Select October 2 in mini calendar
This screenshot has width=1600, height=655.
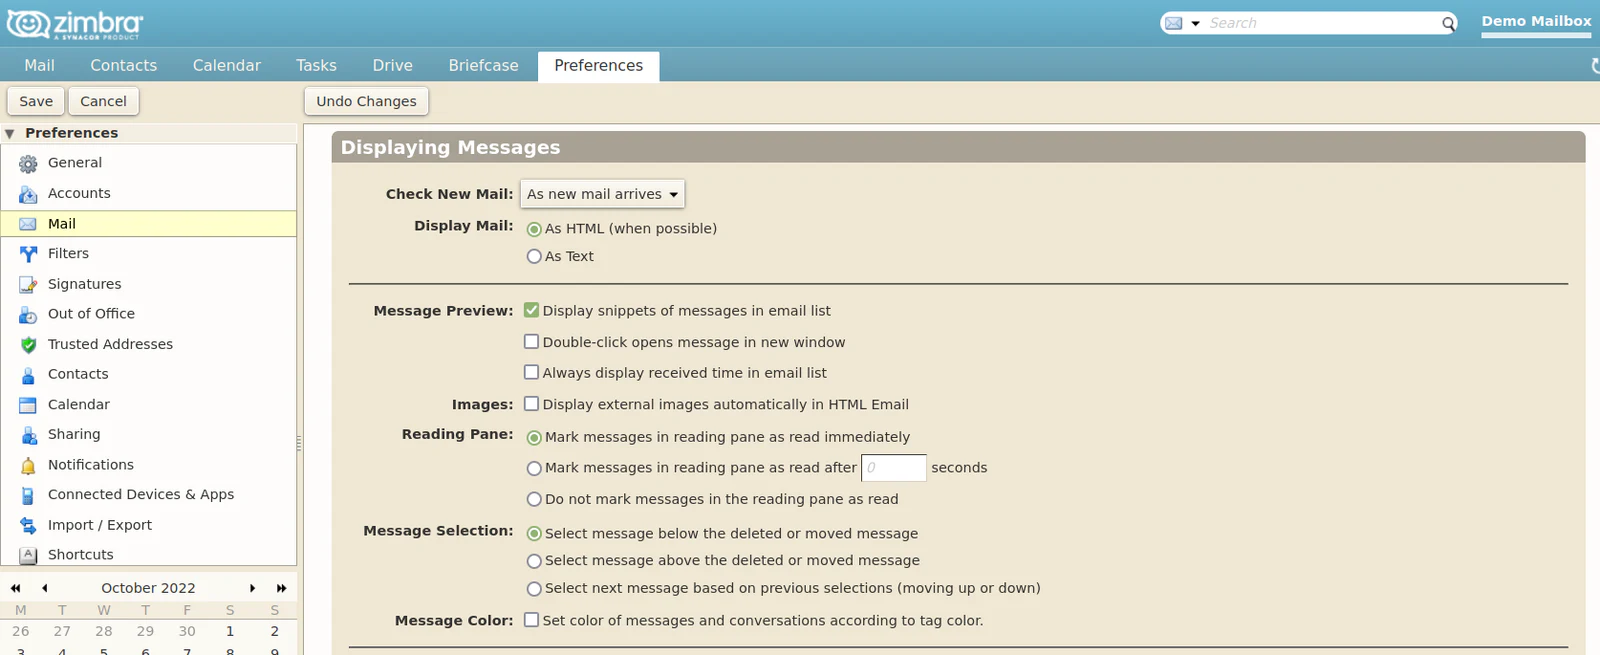coord(274,631)
